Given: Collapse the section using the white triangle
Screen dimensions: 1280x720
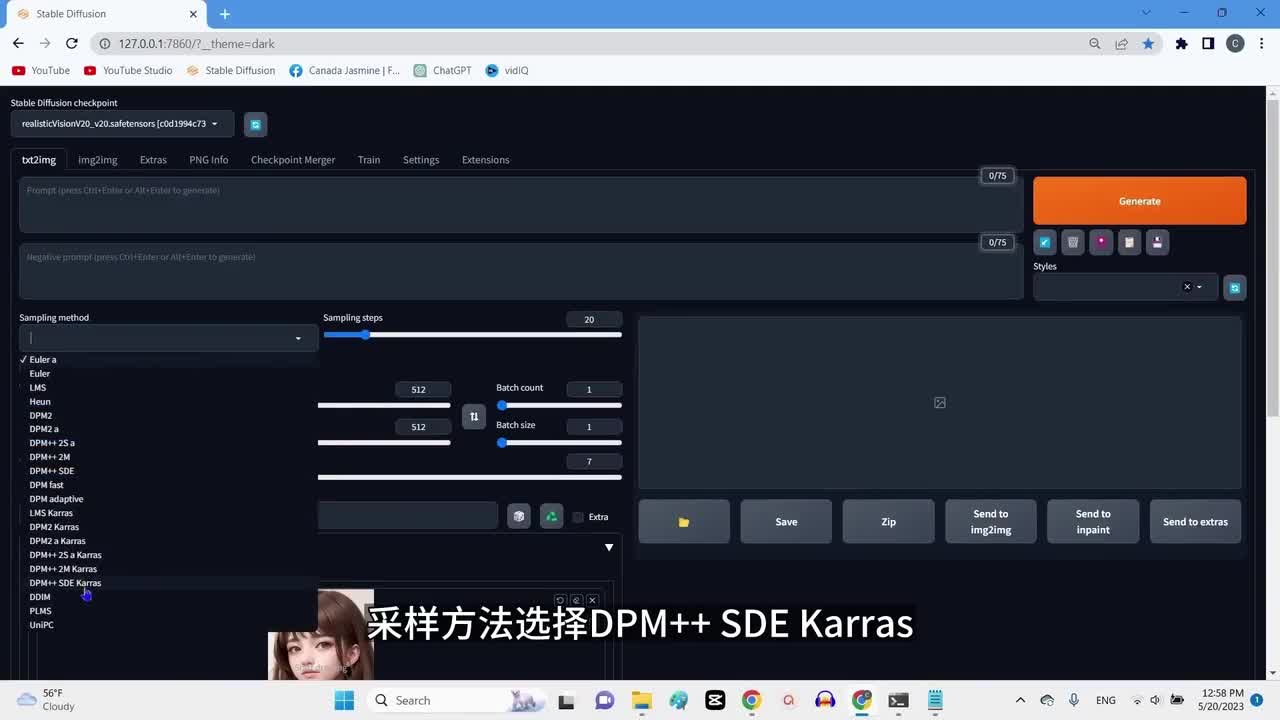Looking at the screenshot, I should tap(609, 547).
